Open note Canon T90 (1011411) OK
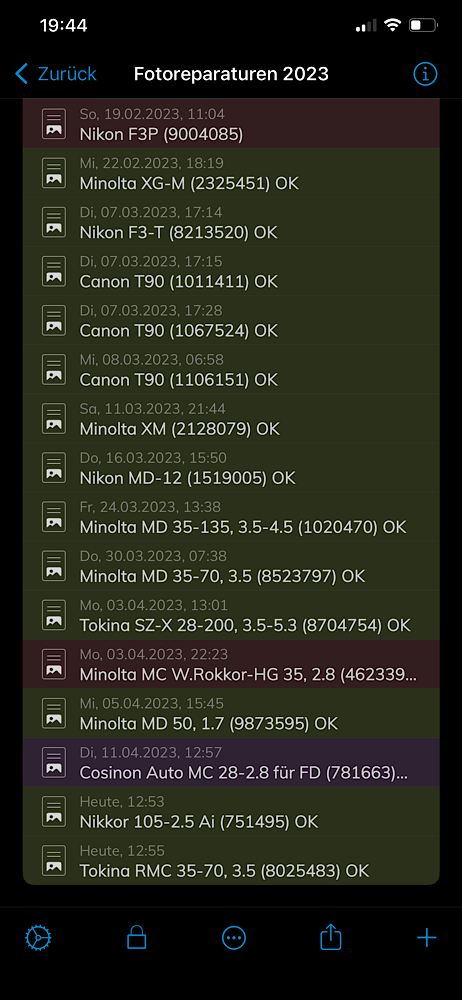Screen dimensions: 462x1000 pyautogui.click(x=231, y=271)
